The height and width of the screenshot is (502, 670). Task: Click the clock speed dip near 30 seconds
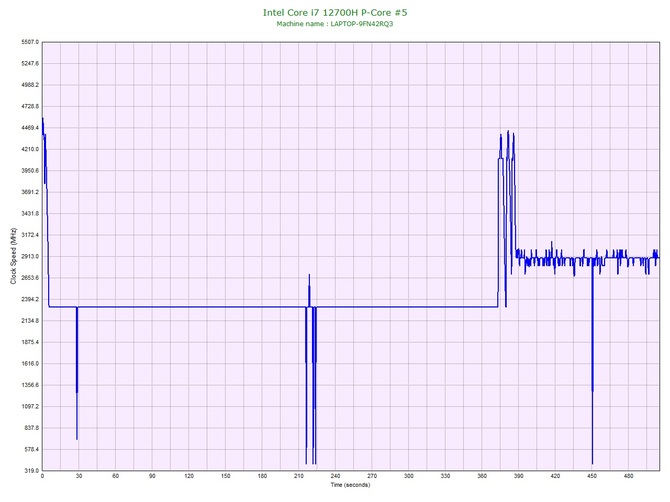(x=77, y=373)
